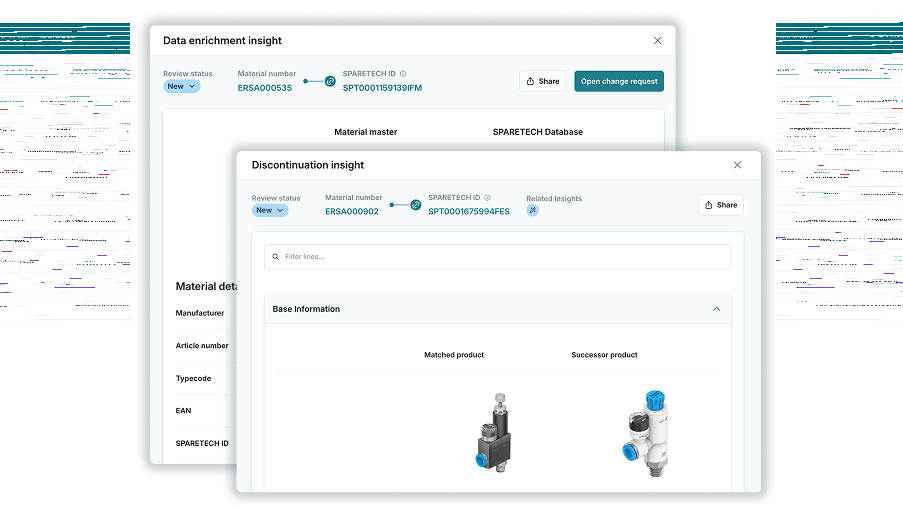Click the Related Insights icon
903x508 pixels.
pos(533,210)
